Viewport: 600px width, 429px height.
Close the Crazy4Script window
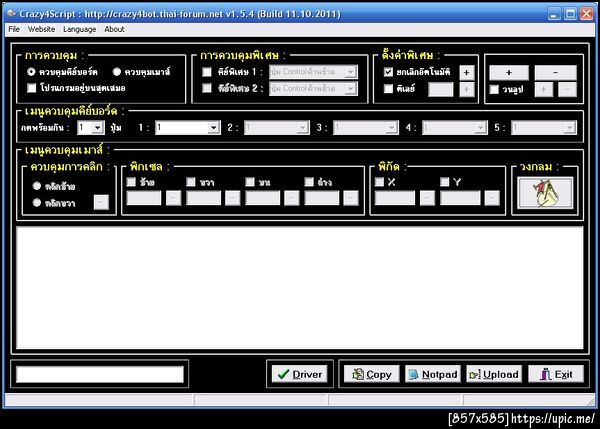pyautogui.click(x=587, y=14)
